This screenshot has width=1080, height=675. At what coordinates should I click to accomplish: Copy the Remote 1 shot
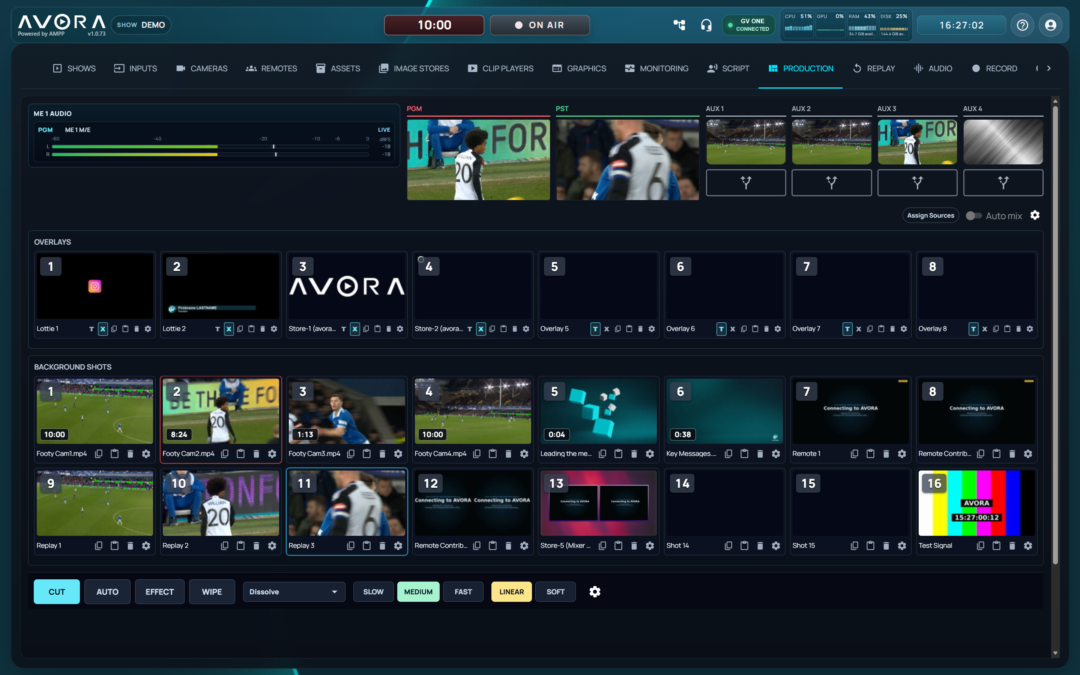[854, 454]
